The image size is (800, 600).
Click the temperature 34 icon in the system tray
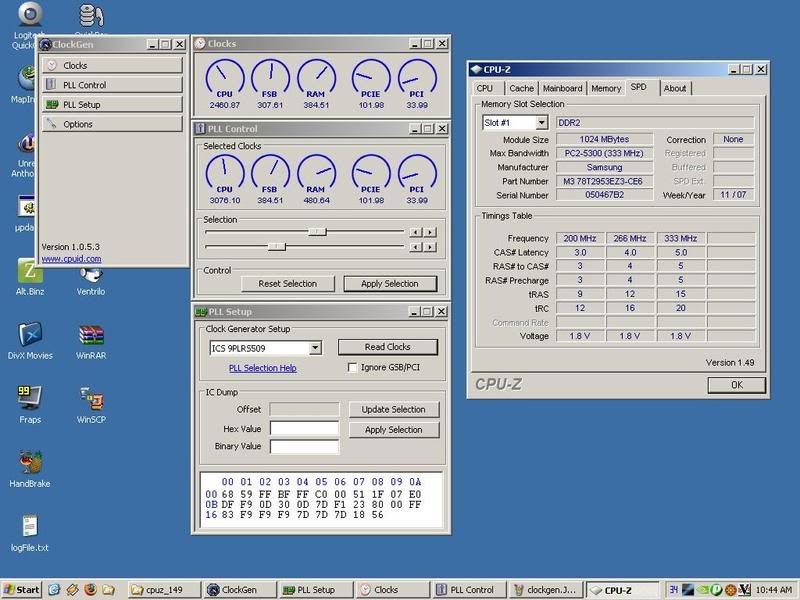tap(673, 590)
